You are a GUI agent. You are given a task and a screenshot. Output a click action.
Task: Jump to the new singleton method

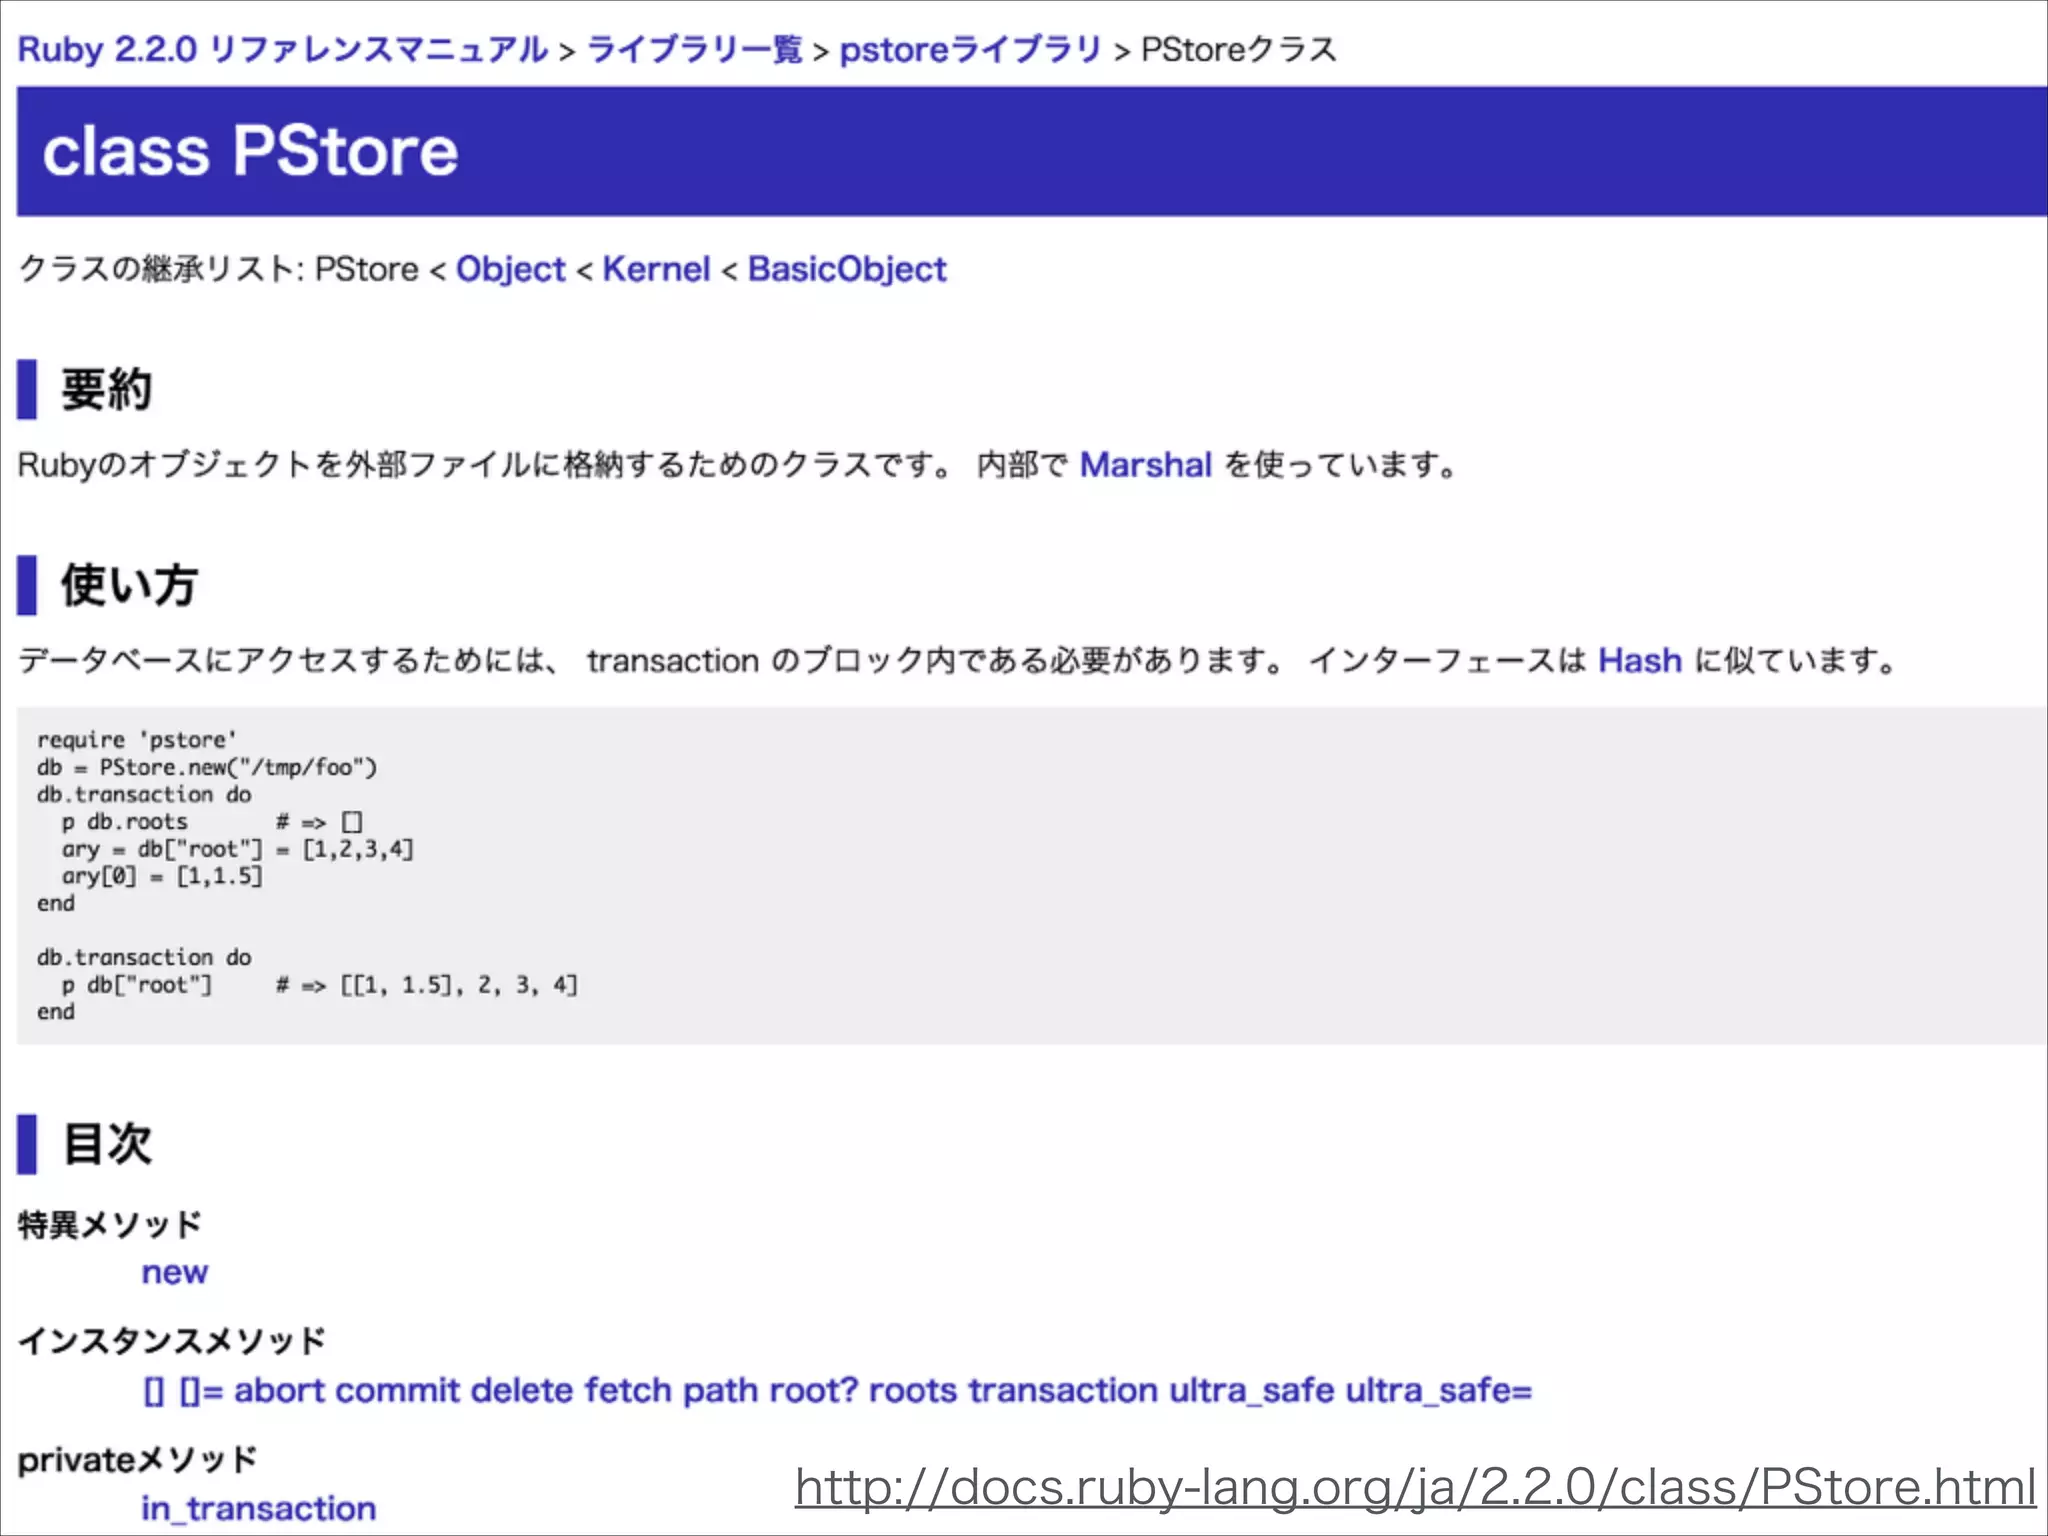coord(175,1273)
